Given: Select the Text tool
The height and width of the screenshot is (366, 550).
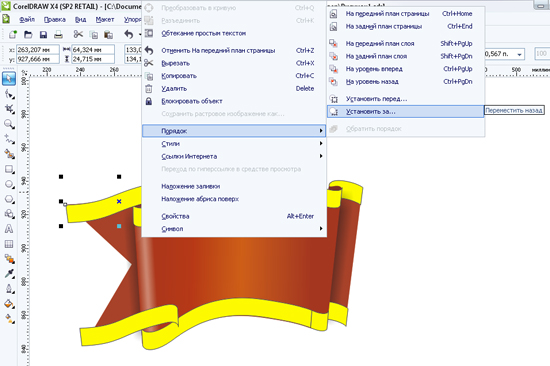Looking at the screenshot, I should coord(9,229).
